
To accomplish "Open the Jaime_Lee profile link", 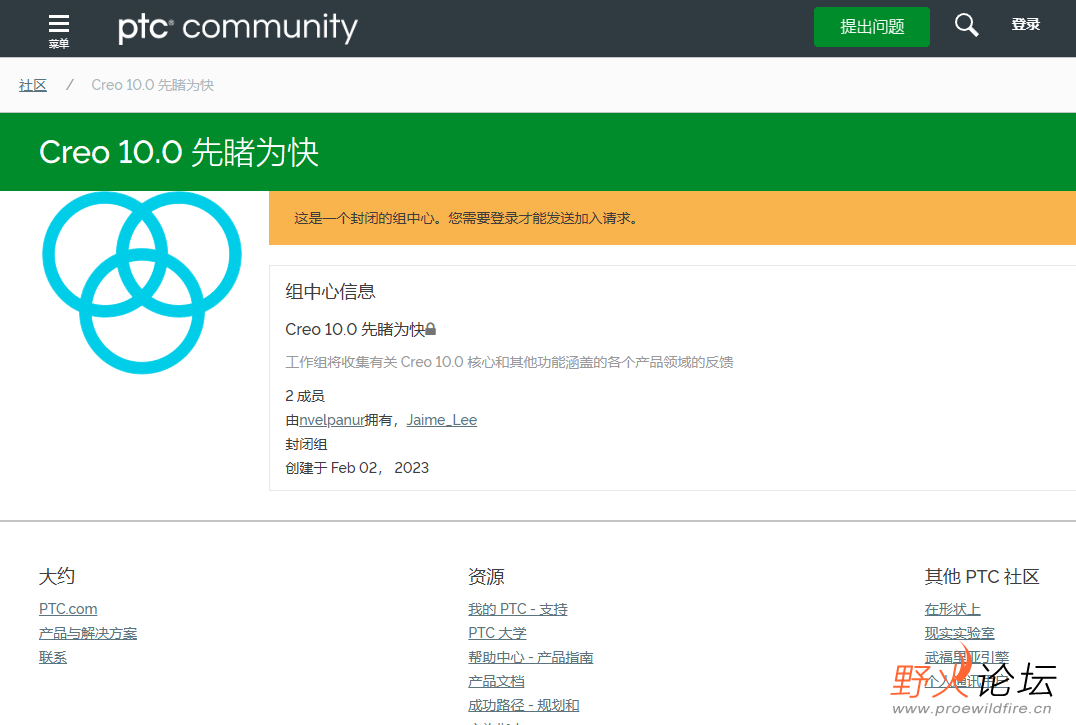I will (x=442, y=420).
